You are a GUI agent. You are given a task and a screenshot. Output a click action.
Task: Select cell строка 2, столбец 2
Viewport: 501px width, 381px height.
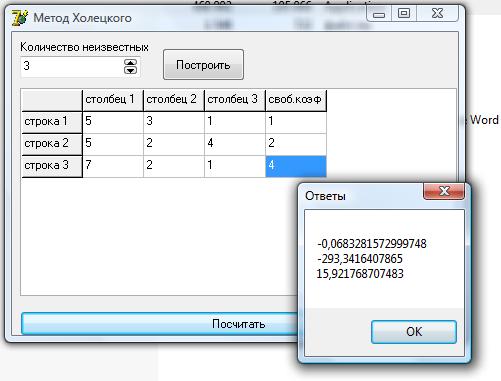click(174, 144)
